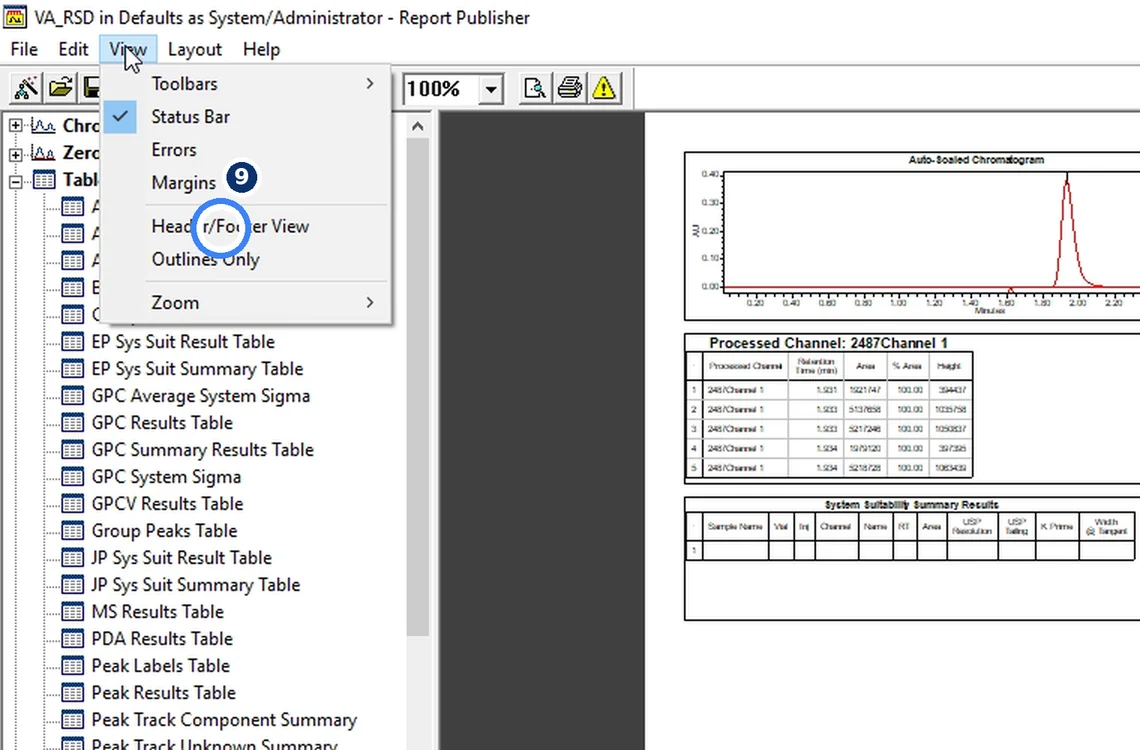This screenshot has height=750, width=1140.
Task: Collapse the Tables tree node
Action: 15,181
